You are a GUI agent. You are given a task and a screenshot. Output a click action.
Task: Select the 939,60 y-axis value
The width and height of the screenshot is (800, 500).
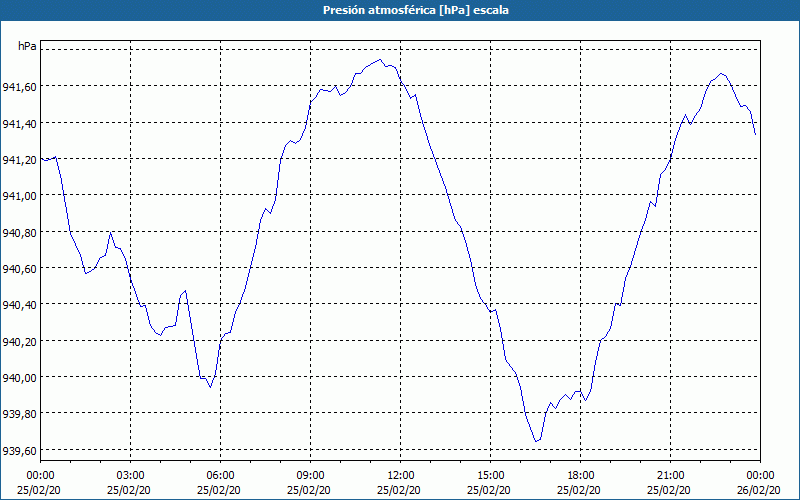pyautogui.click(x=19, y=451)
